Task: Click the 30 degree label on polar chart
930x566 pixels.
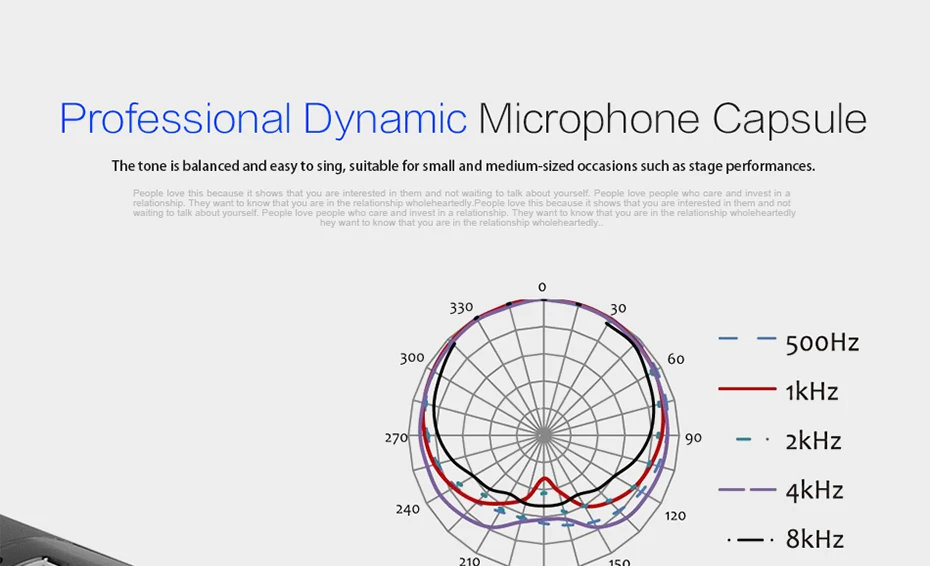Action: [x=618, y=309]
